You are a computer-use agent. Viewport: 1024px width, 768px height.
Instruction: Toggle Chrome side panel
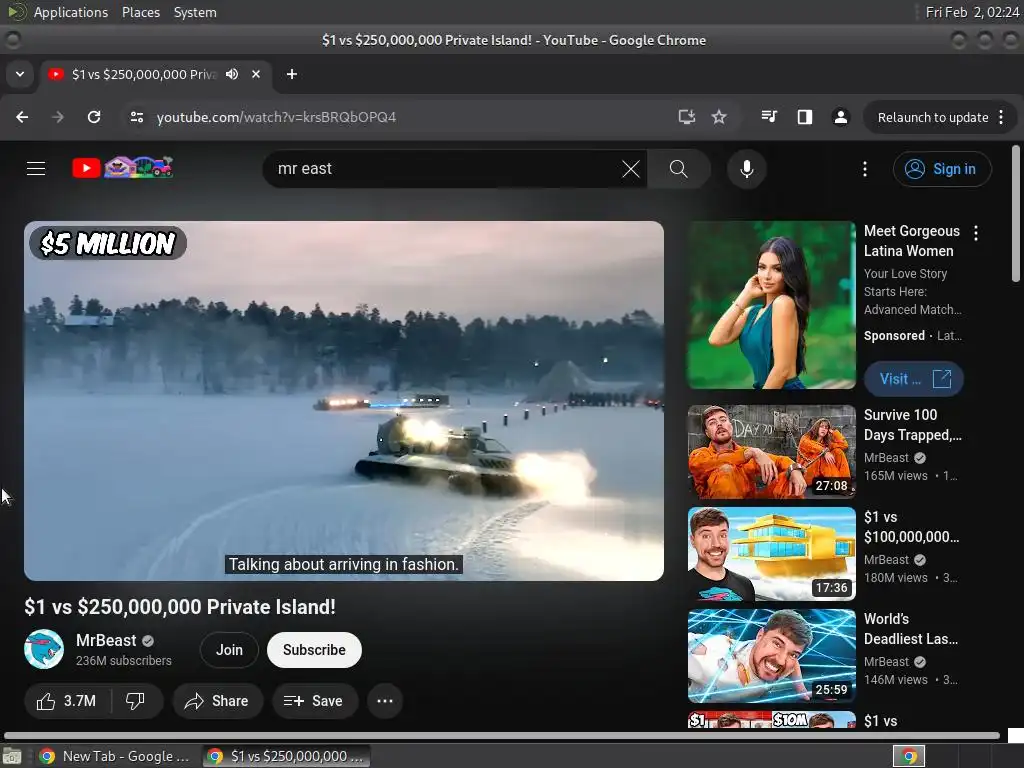(805, 117)
